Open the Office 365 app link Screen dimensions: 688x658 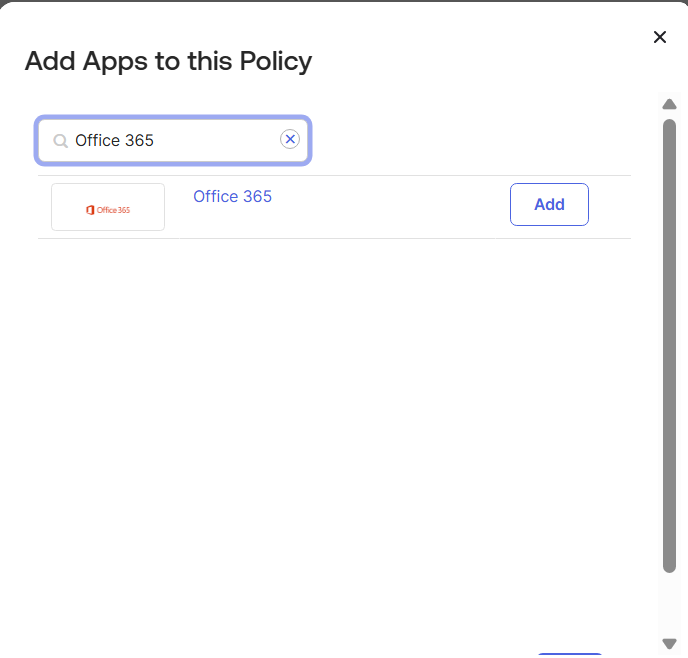coord(232,196)
